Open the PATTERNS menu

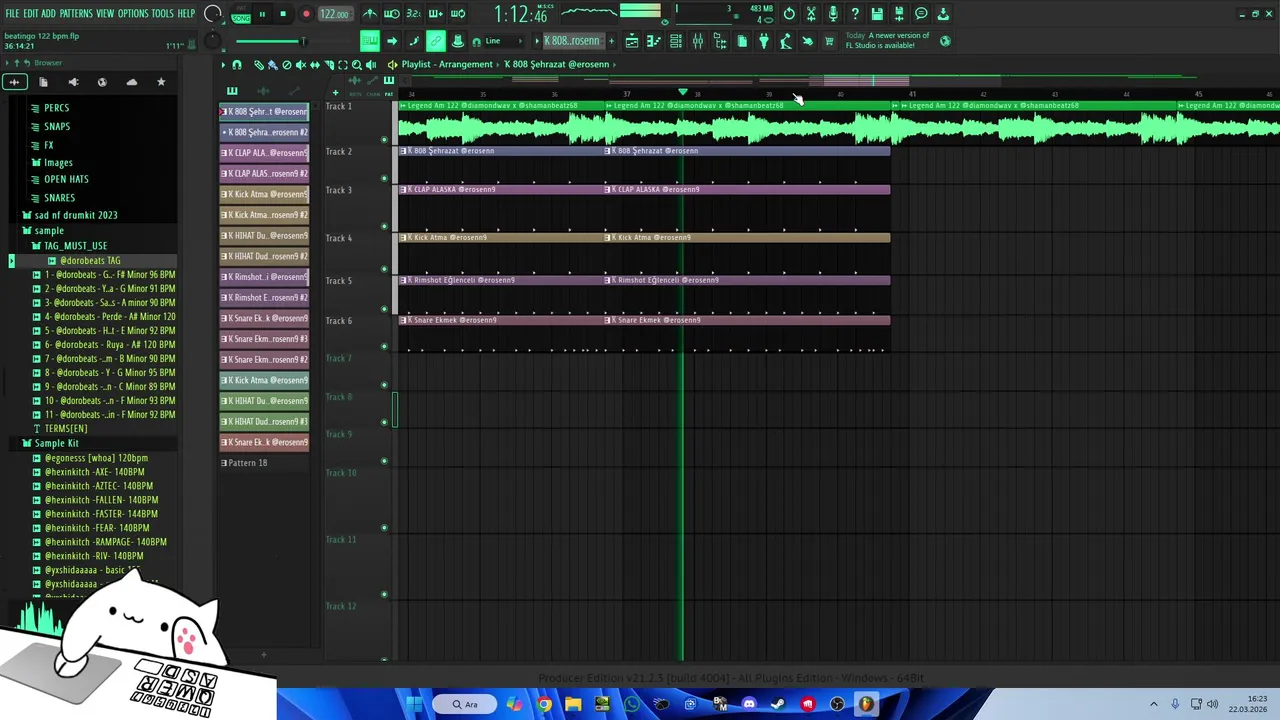76,13
